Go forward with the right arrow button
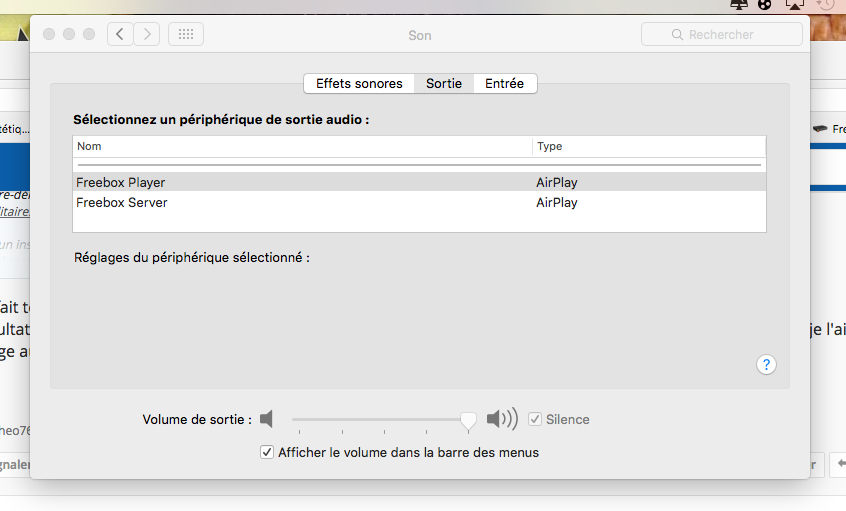 147,35
